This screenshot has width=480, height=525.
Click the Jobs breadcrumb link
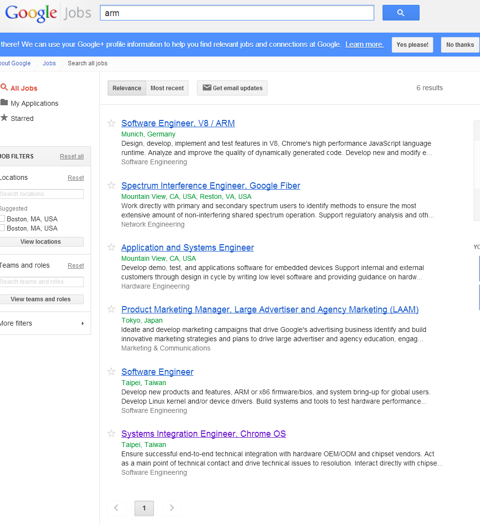point(49,63)
